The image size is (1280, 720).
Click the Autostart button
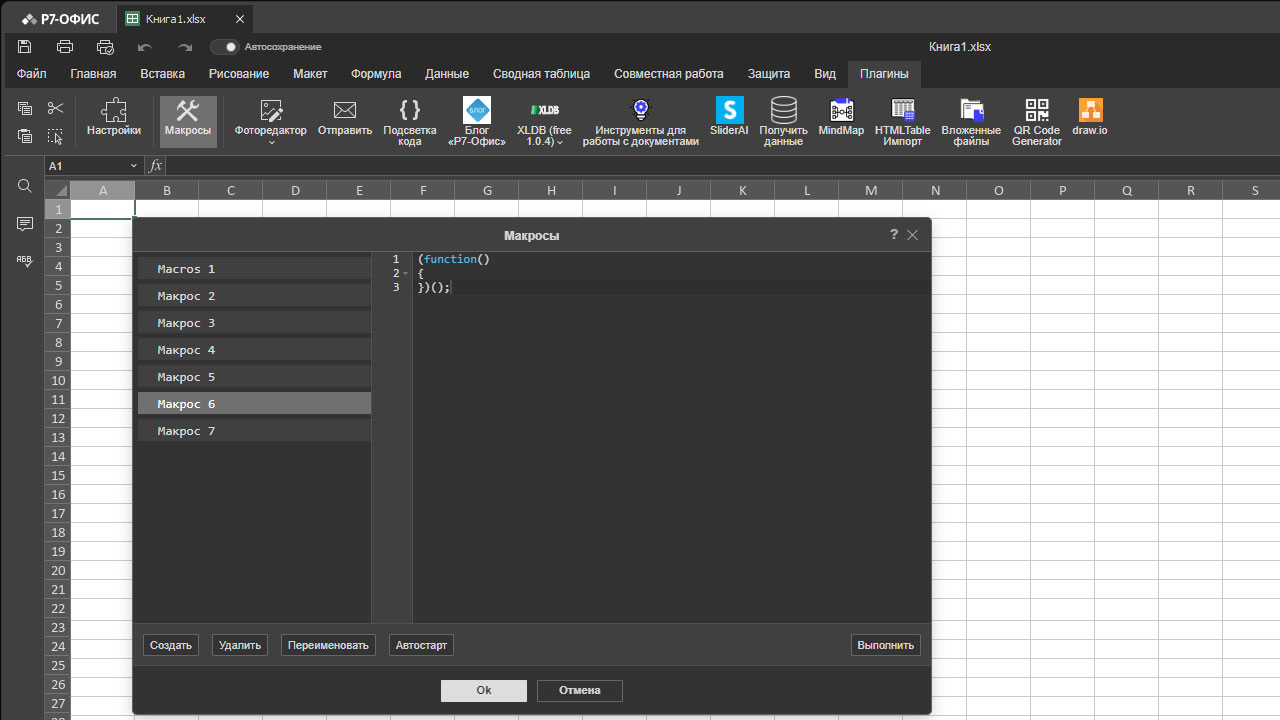(421, 645)
